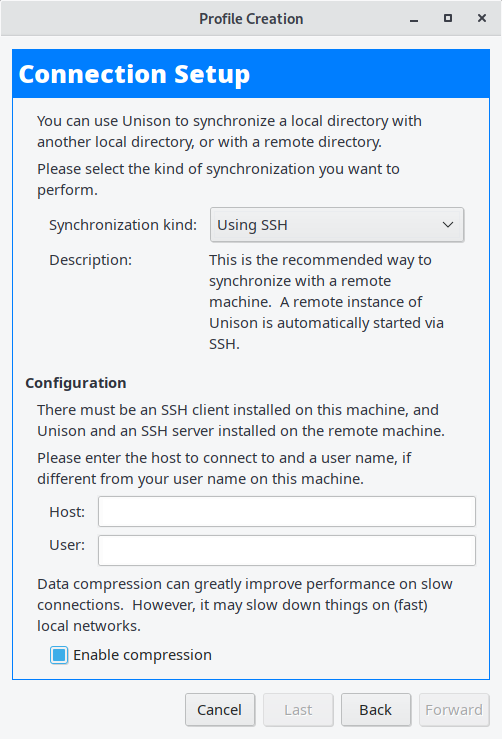Open the Synchronization kind combo box
Screen dimensions: 502x739
pos(337,225)
